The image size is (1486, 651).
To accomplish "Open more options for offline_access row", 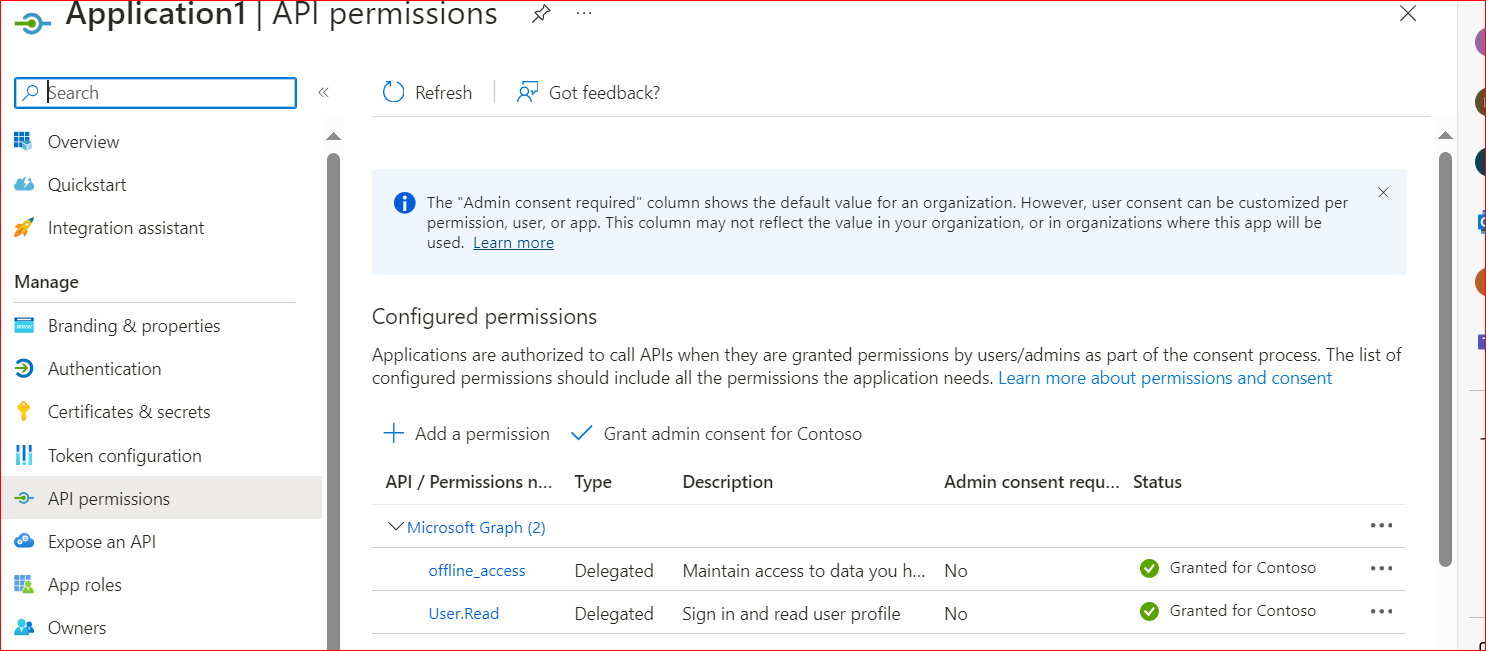I will [1381, 568].
